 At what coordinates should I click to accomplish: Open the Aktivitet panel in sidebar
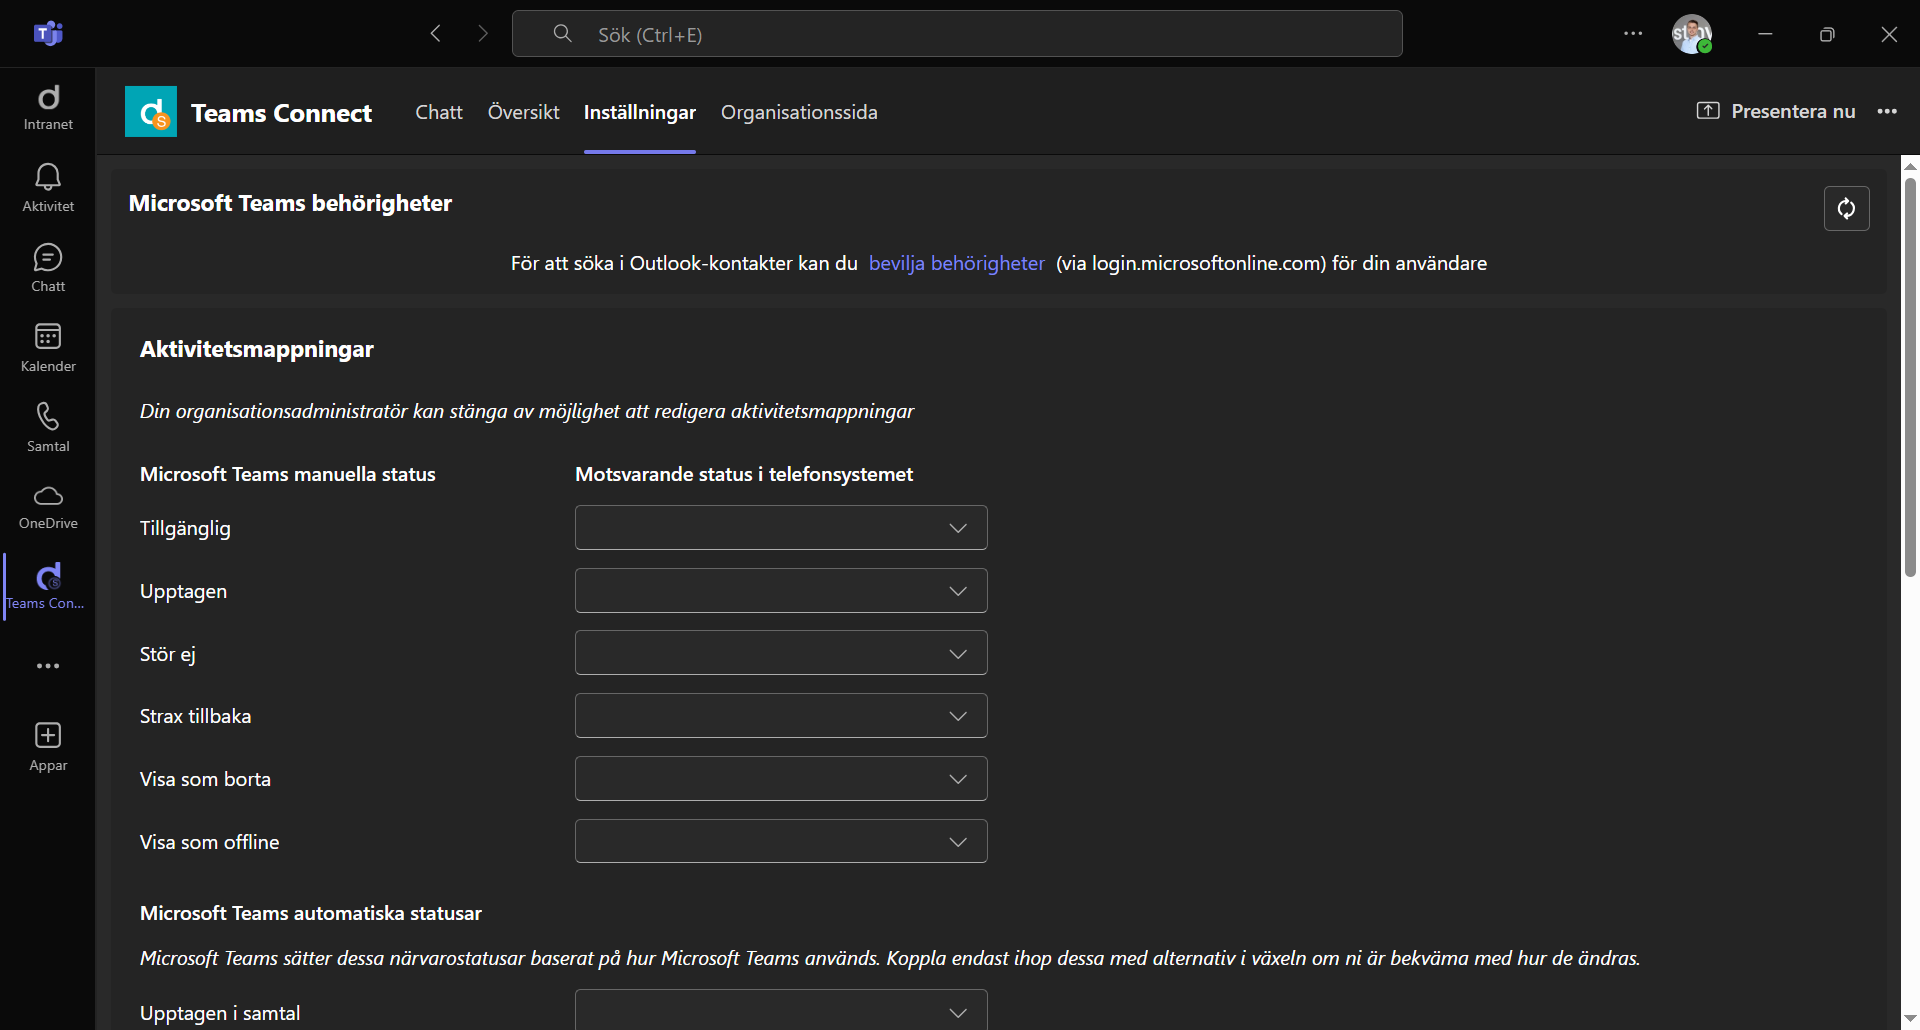pos(47,188)
